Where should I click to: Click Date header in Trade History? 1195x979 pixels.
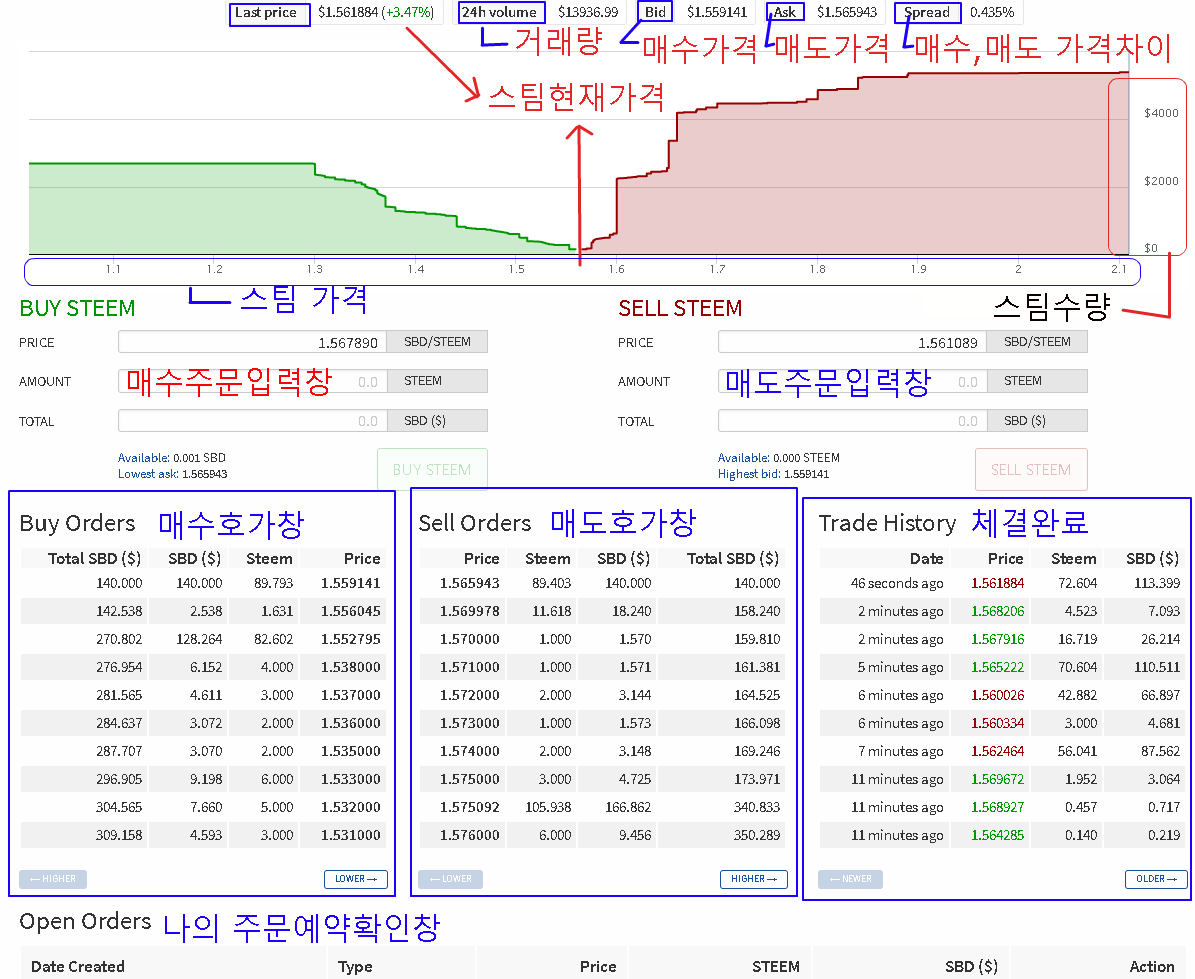tap(927, 558)
